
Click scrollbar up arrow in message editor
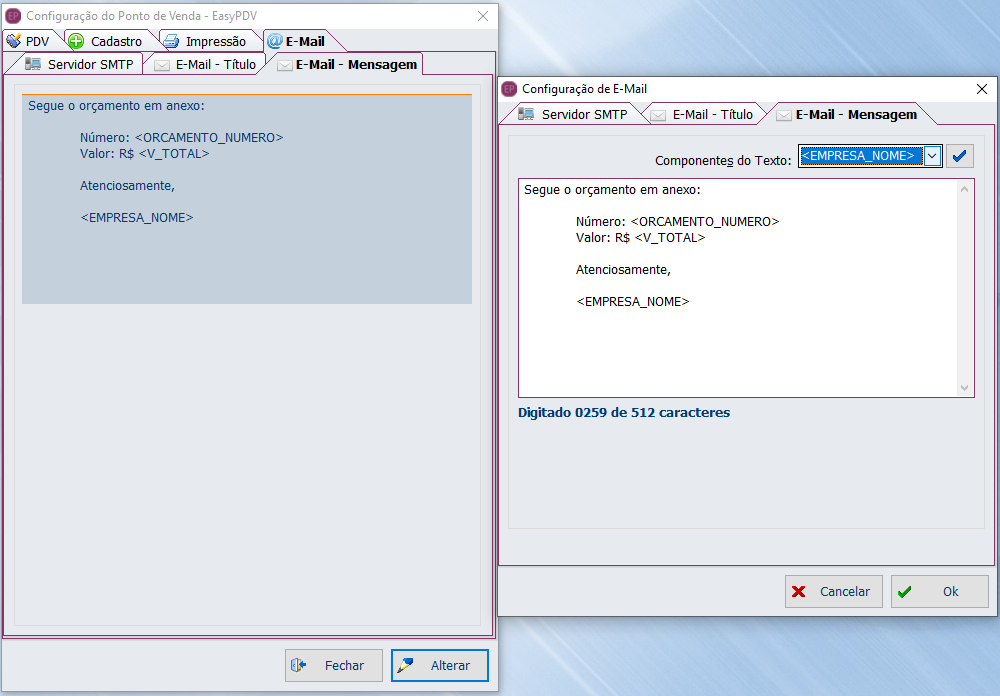(965, 188)
